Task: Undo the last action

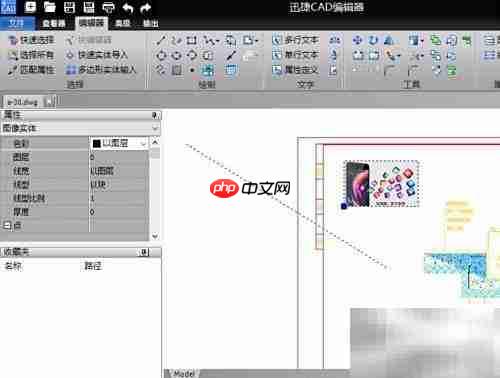Action: pos(127,8)
